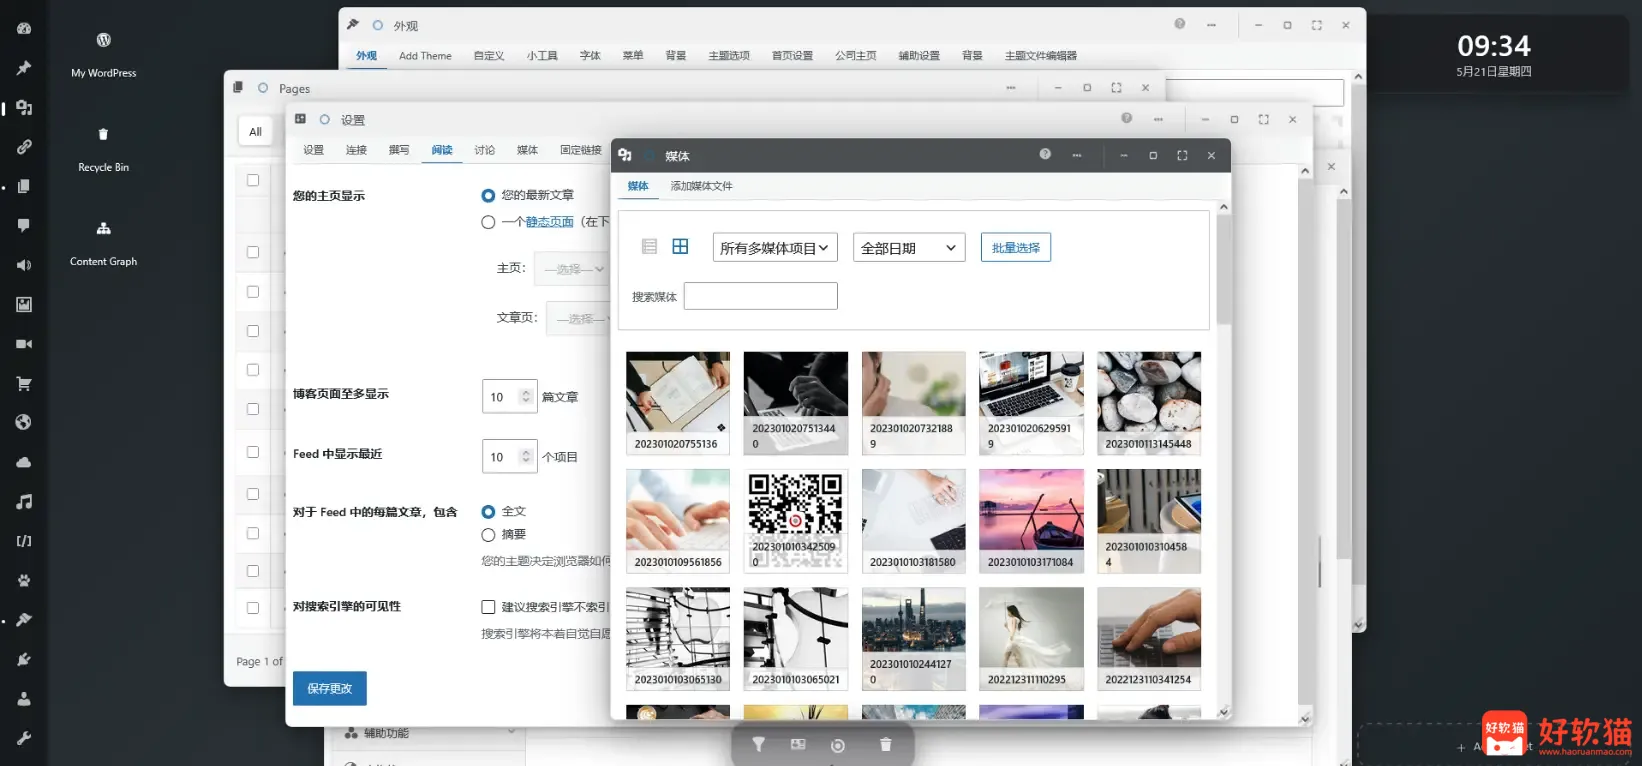Click the paw print icon in sidebar
Screen dimensions: 1642x766
point(24,580)
